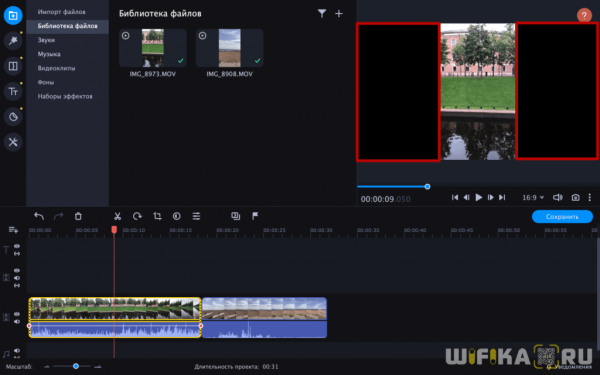Open the More Tools wrench icon
Image resolution: width=600 pixels, height=375 pixels.
(x=13, y=142)
